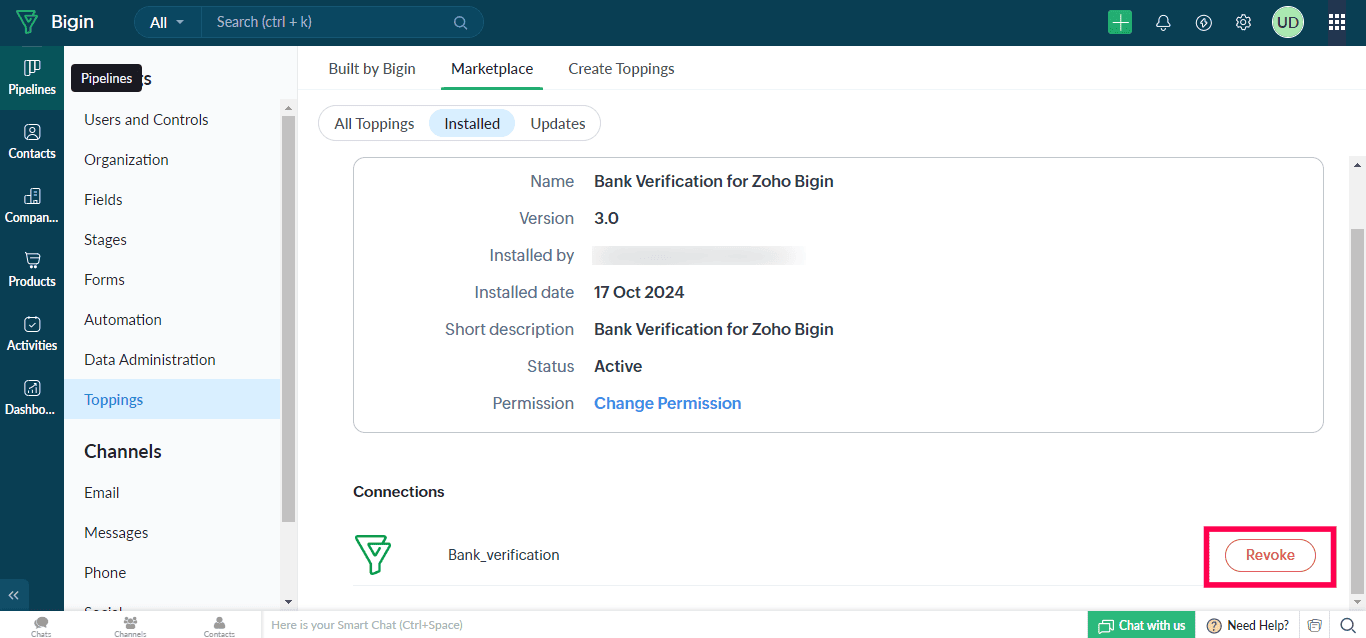Viewport: 1366px width, 638px height.
Task: Open the apps grid launcher
Action: [x=1337, y=22]
